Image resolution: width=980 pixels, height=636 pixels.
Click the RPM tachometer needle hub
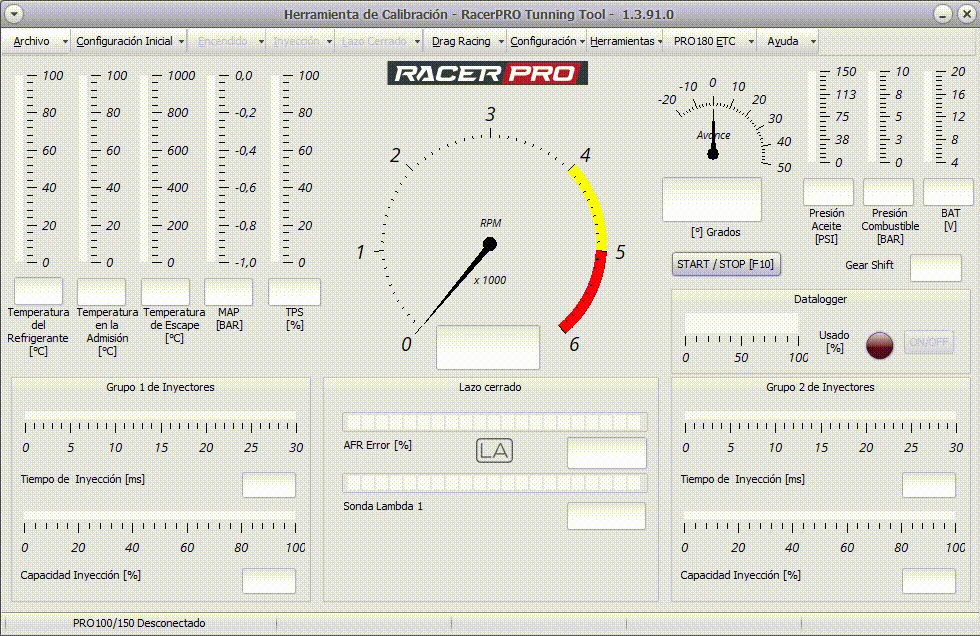(x=490, y=243)
